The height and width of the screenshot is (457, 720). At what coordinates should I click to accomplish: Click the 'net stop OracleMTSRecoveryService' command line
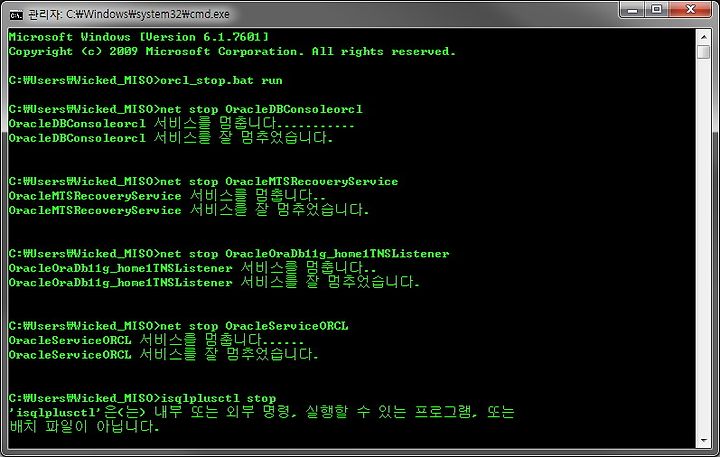pos(203,181)
